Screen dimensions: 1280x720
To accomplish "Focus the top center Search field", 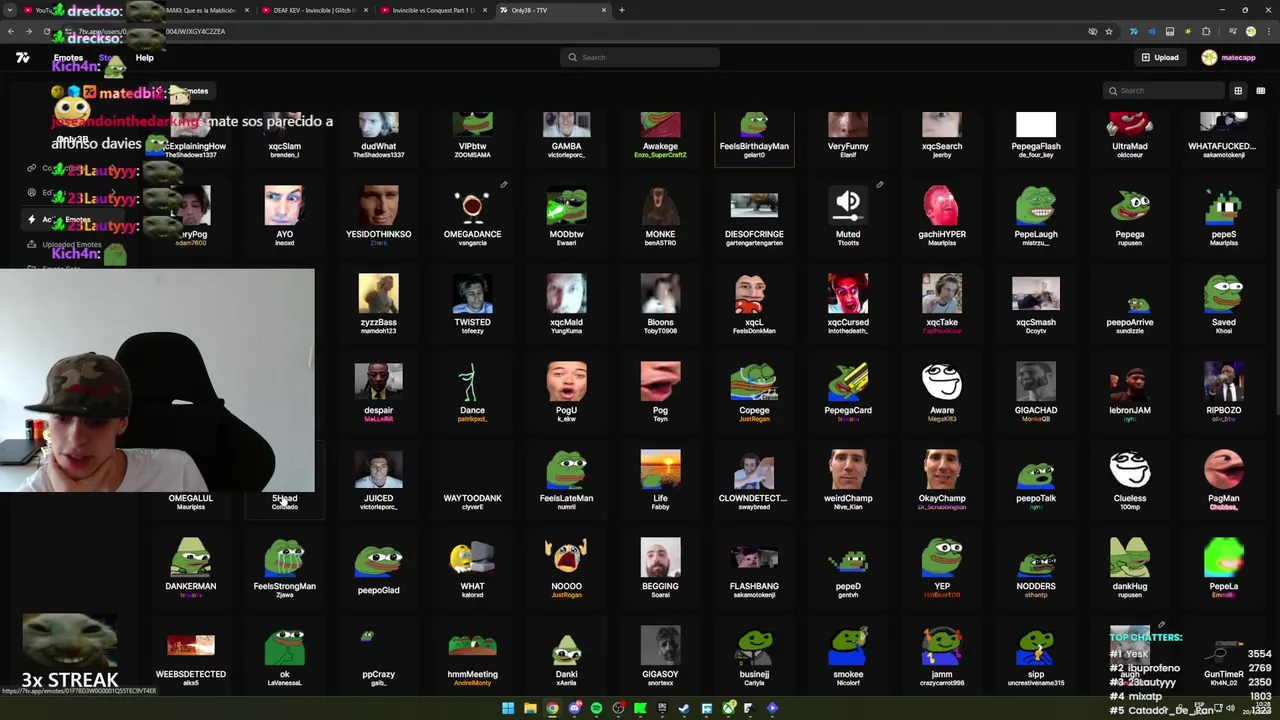I will [640, 57].
